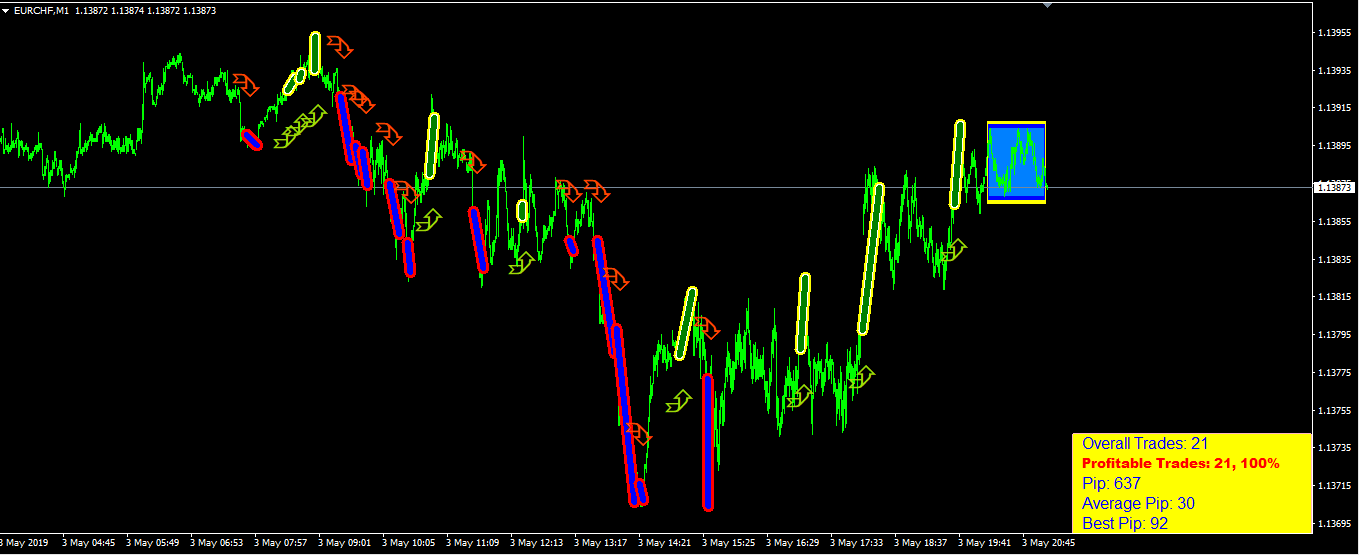Click the '3 May 19:41' time label

tap(985, 543)
